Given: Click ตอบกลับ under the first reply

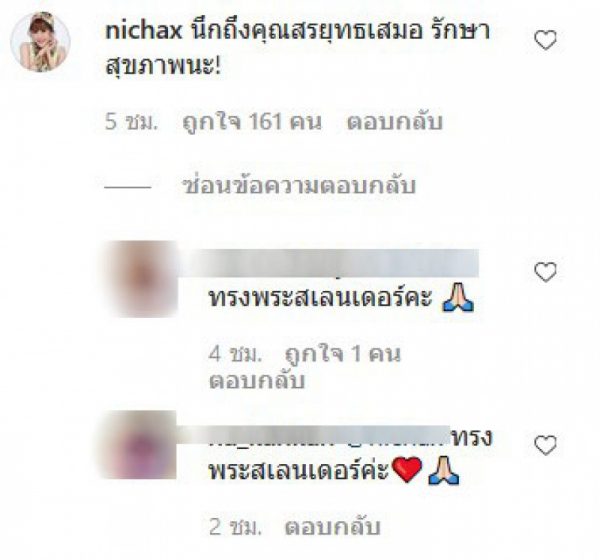Looking at the screenshot, I should click(257, 382).
